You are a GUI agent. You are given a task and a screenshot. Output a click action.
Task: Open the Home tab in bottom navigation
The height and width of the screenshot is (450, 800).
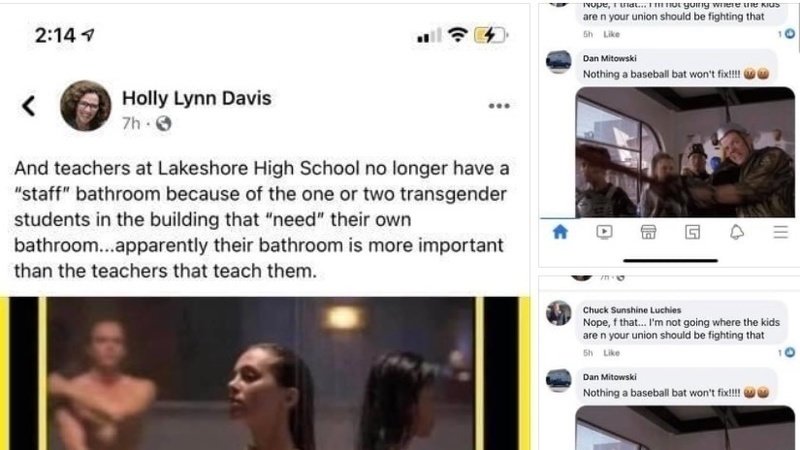(x=560, y=232)
